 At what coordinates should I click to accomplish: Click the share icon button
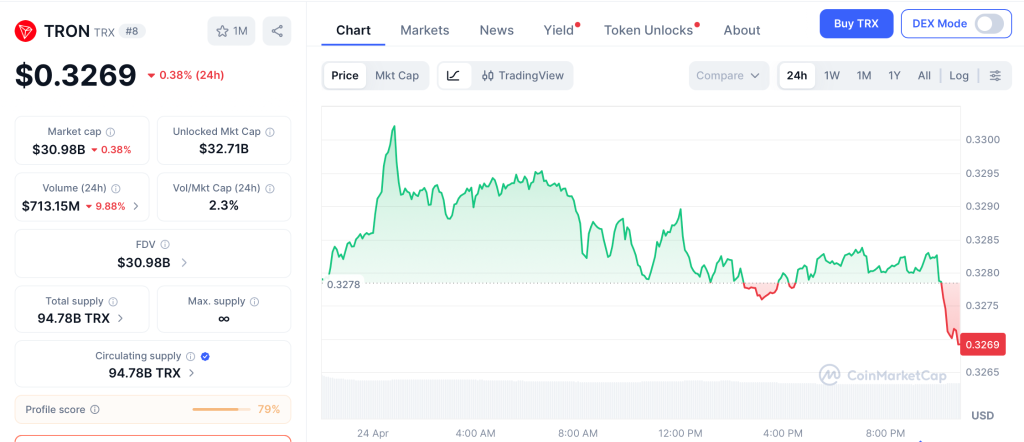point(277,31)
